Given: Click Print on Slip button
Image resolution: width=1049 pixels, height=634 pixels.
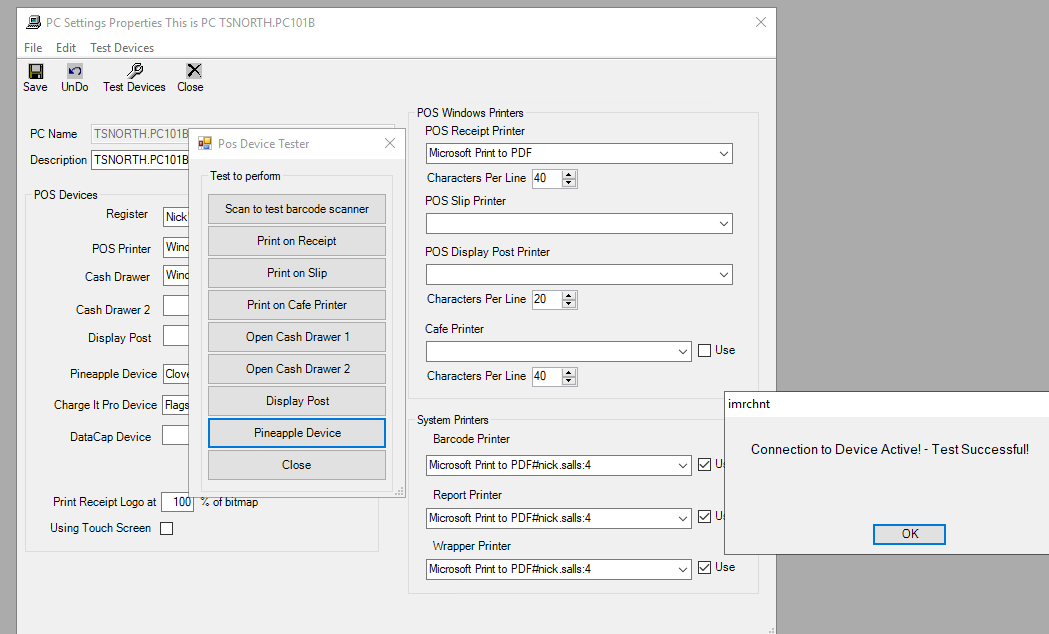Looking at the screenshot, I should (x=297, y=273).
